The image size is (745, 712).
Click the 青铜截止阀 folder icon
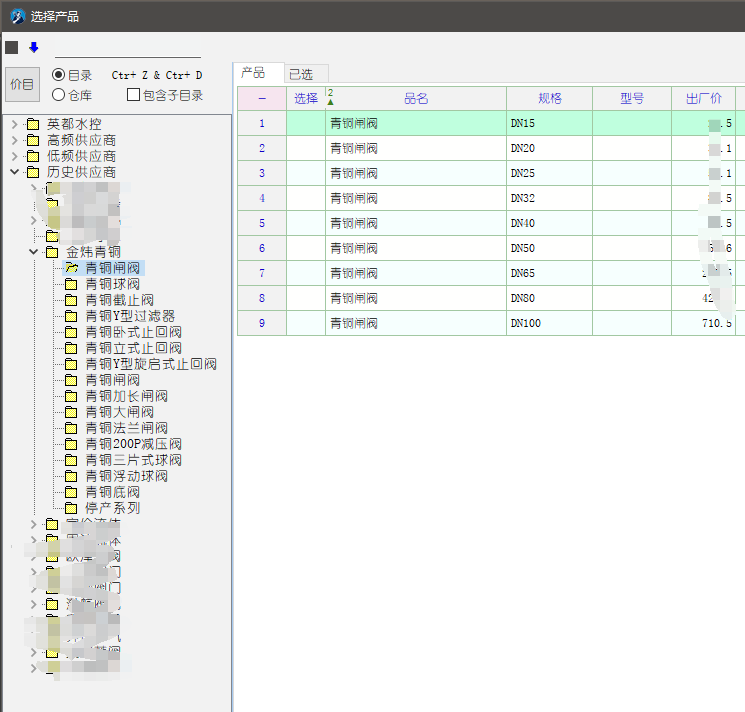tap(70, 300)
